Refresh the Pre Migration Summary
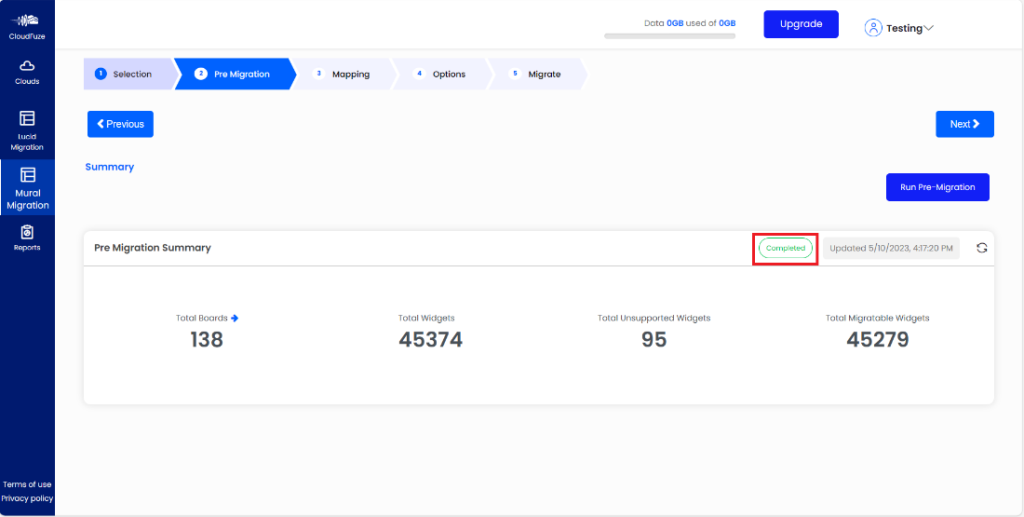 pyautogui.click(x=982, y=248)
